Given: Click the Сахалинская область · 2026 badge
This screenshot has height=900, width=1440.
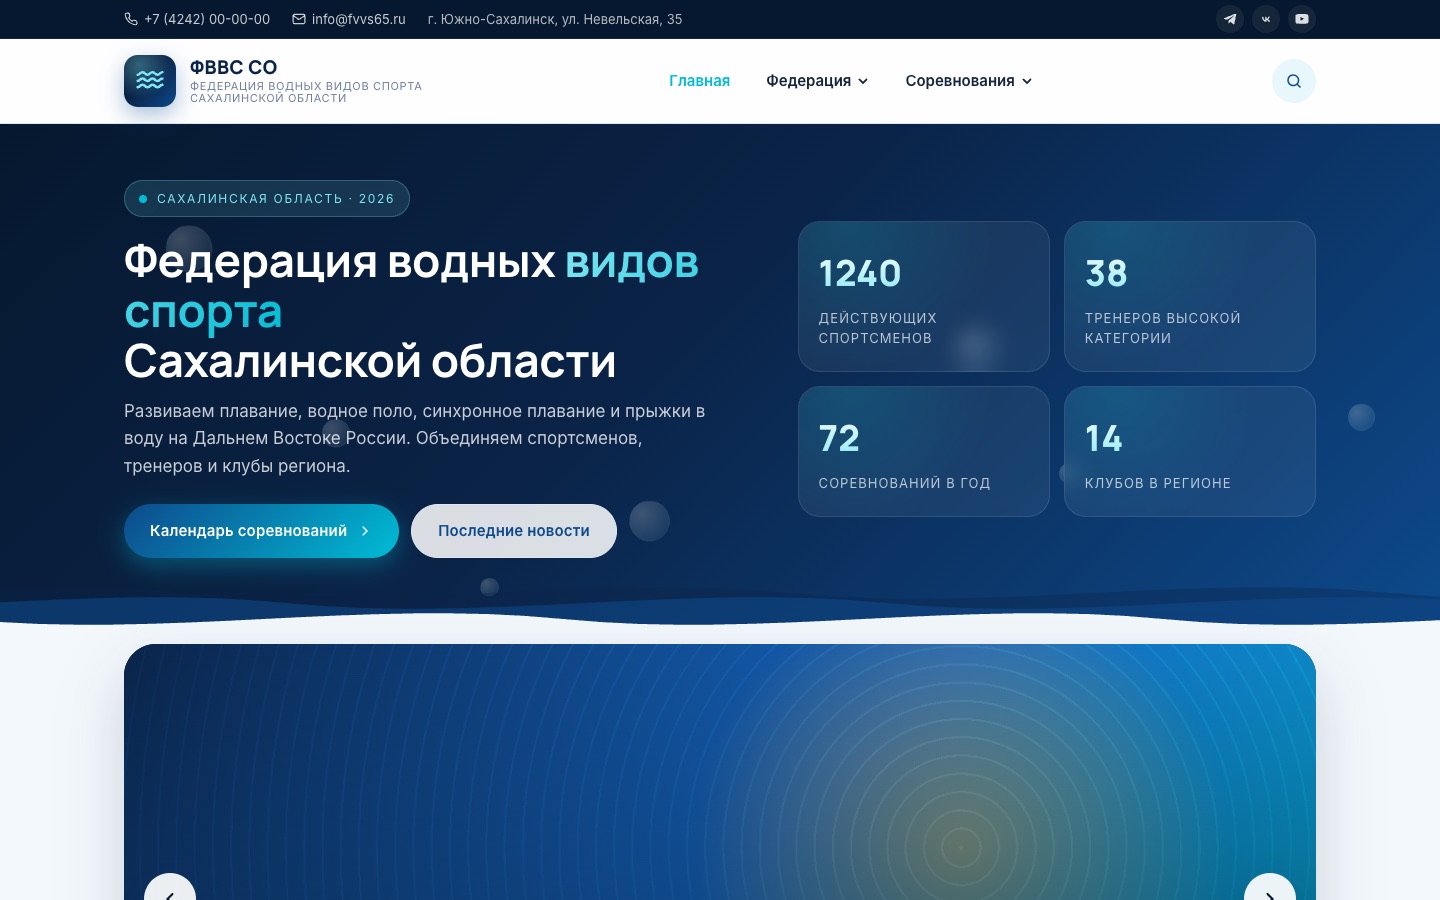Looking at the screenshot, I should (267, 198).
